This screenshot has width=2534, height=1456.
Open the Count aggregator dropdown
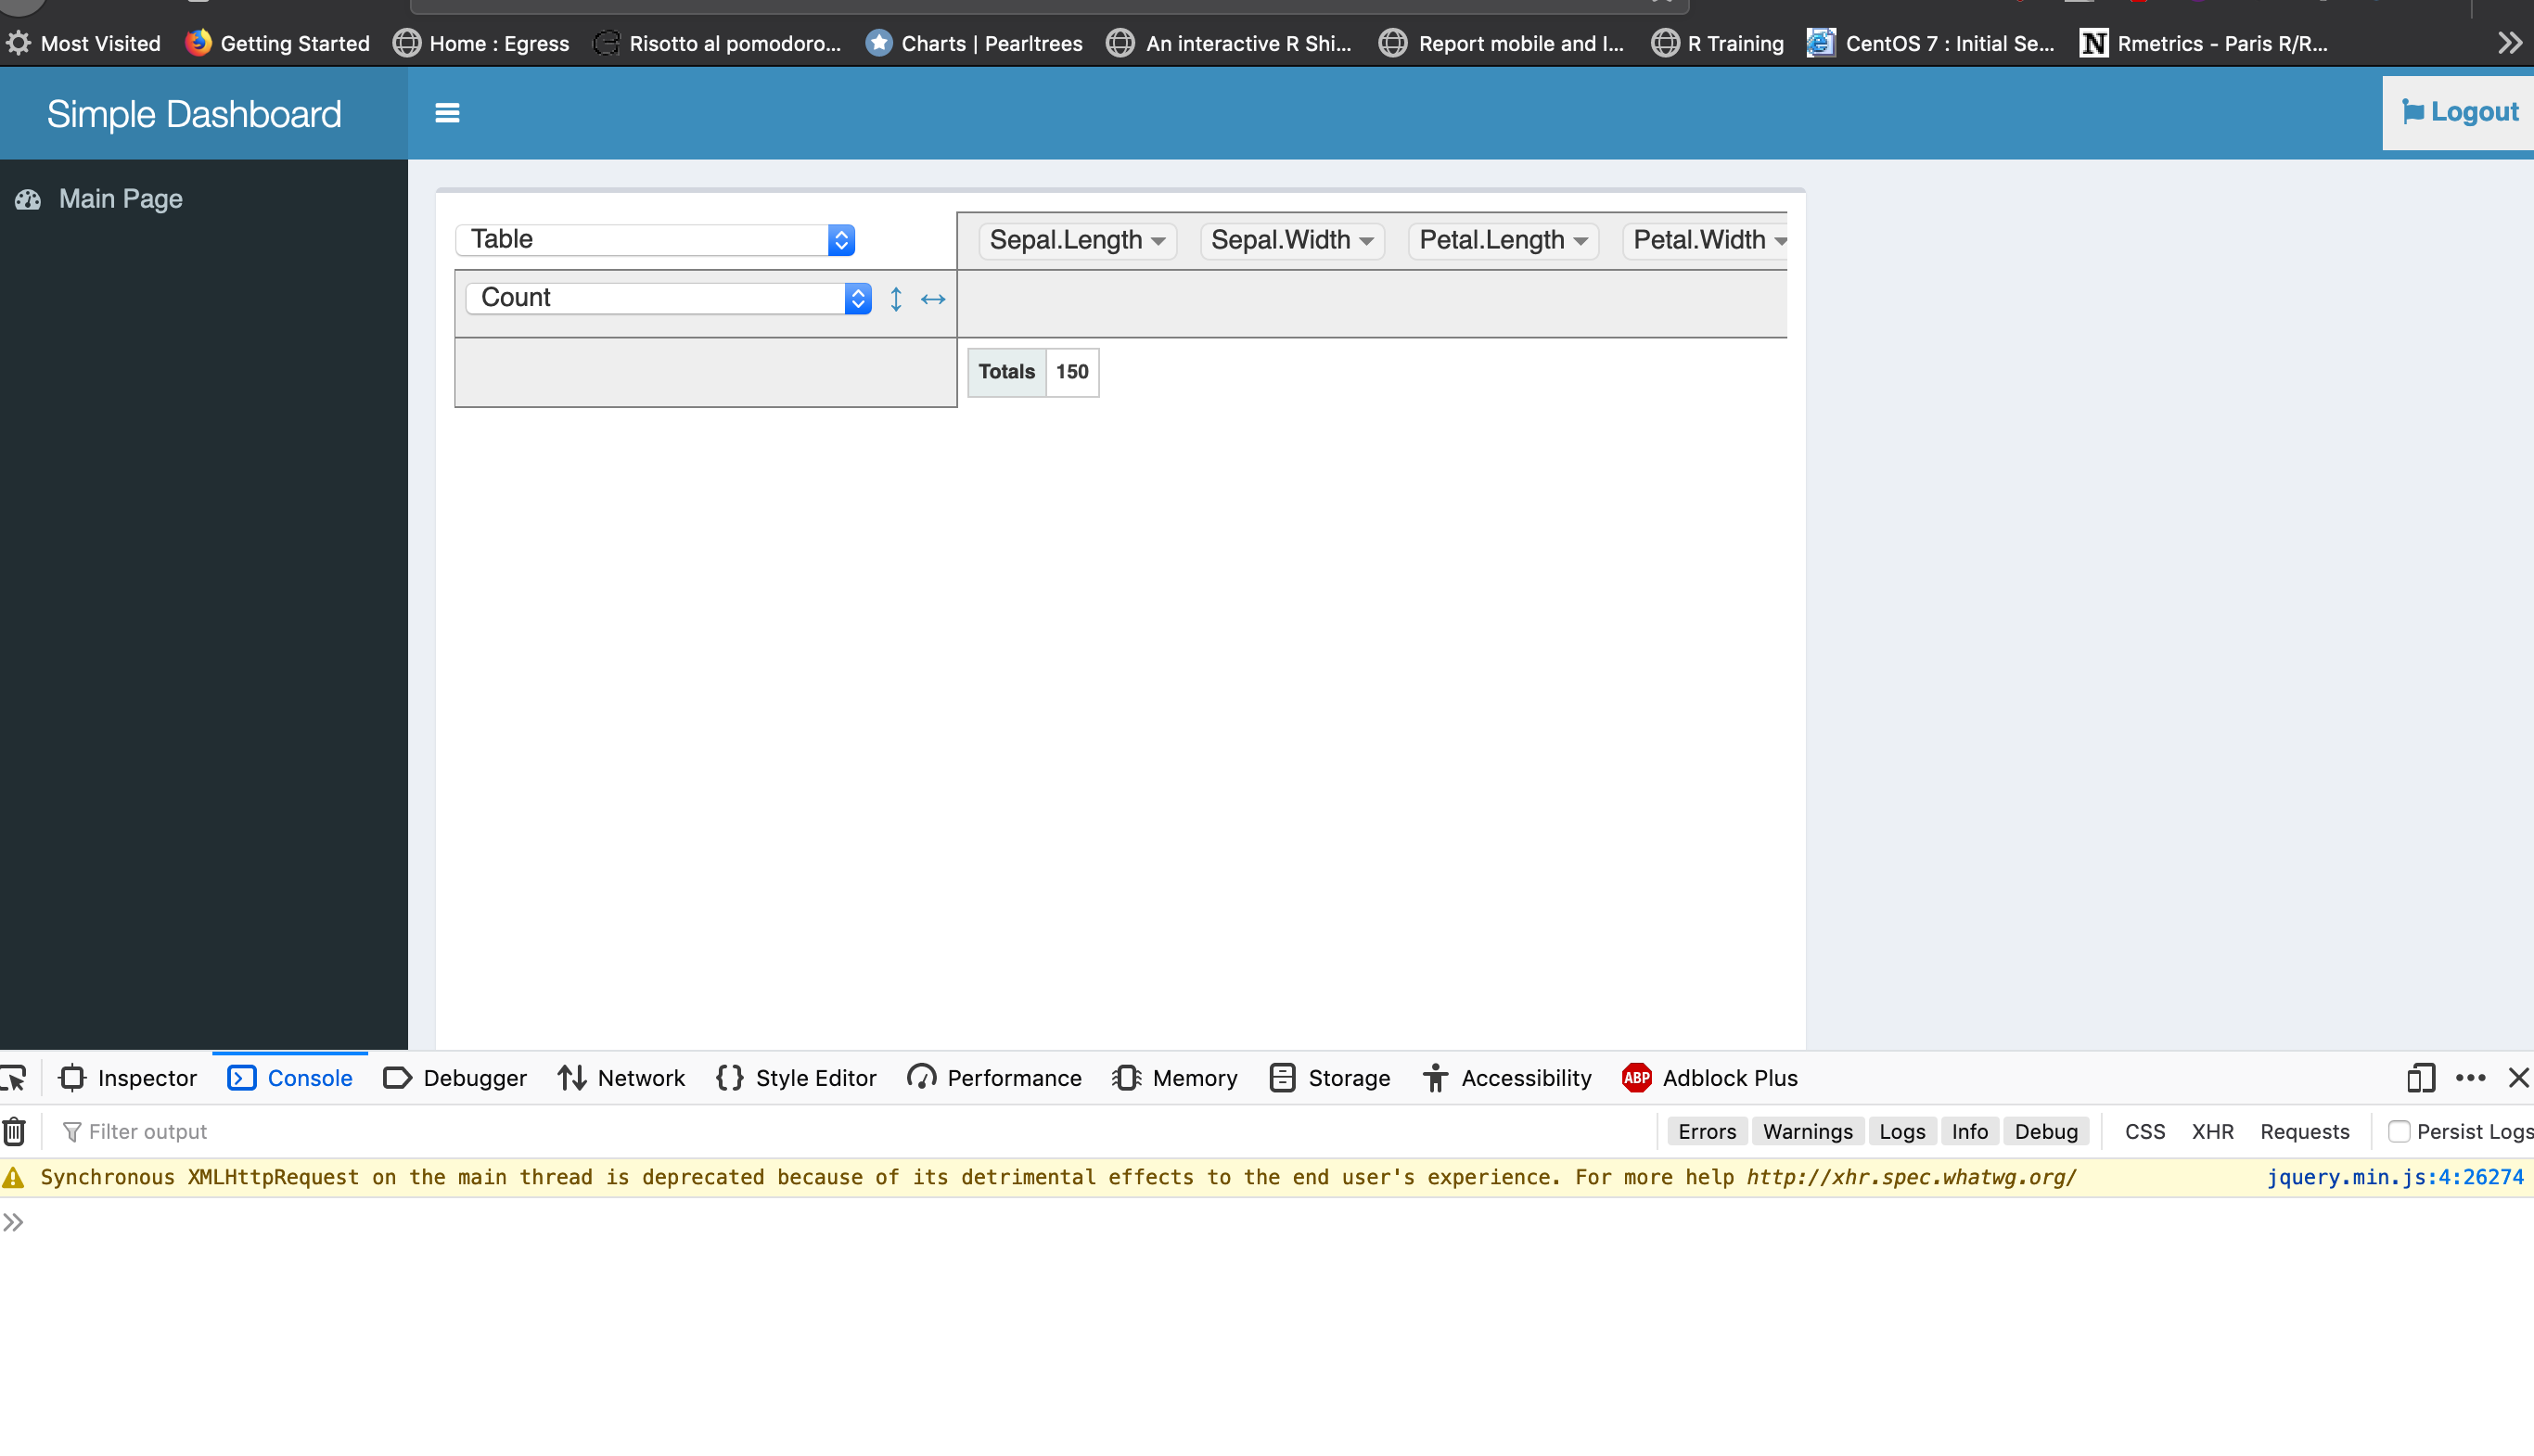(x=668, y=298)
